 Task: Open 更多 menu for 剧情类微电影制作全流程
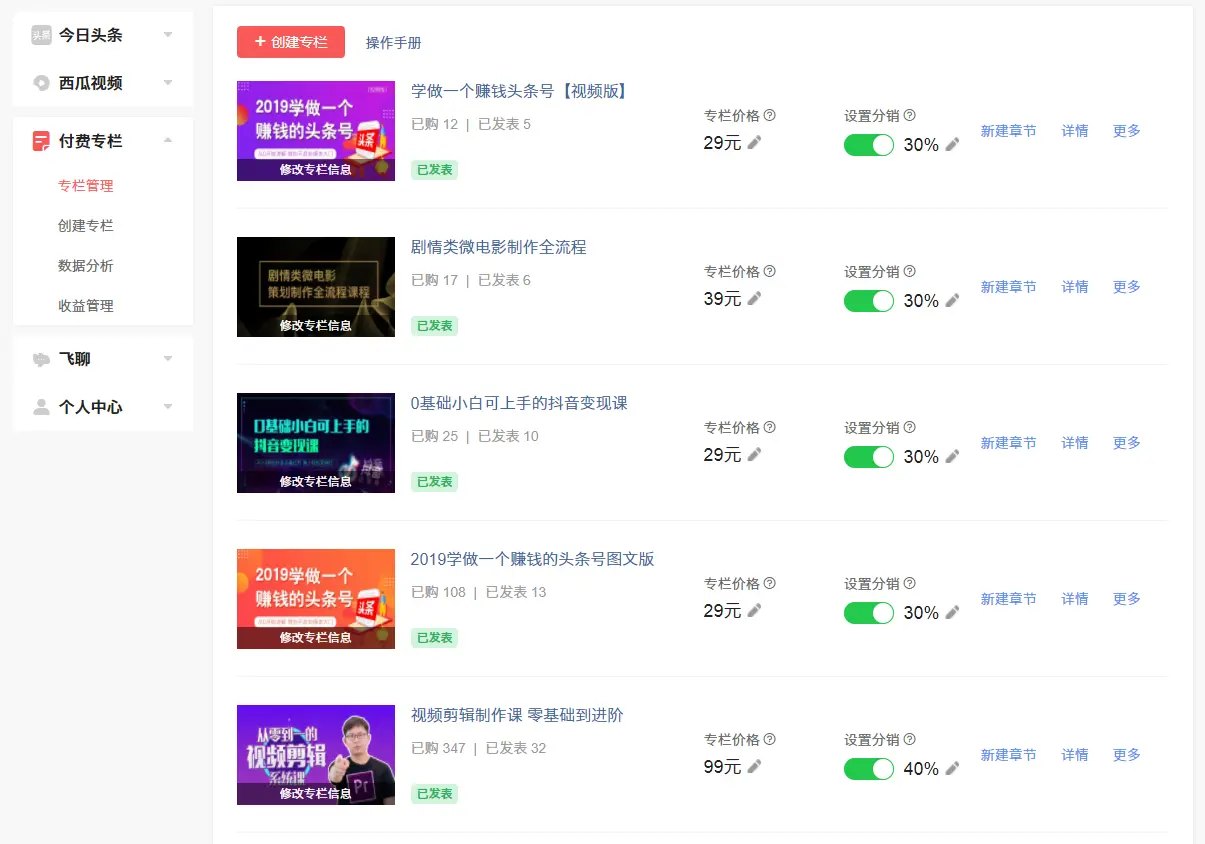pyautogui.click(x=1127, y=287)
